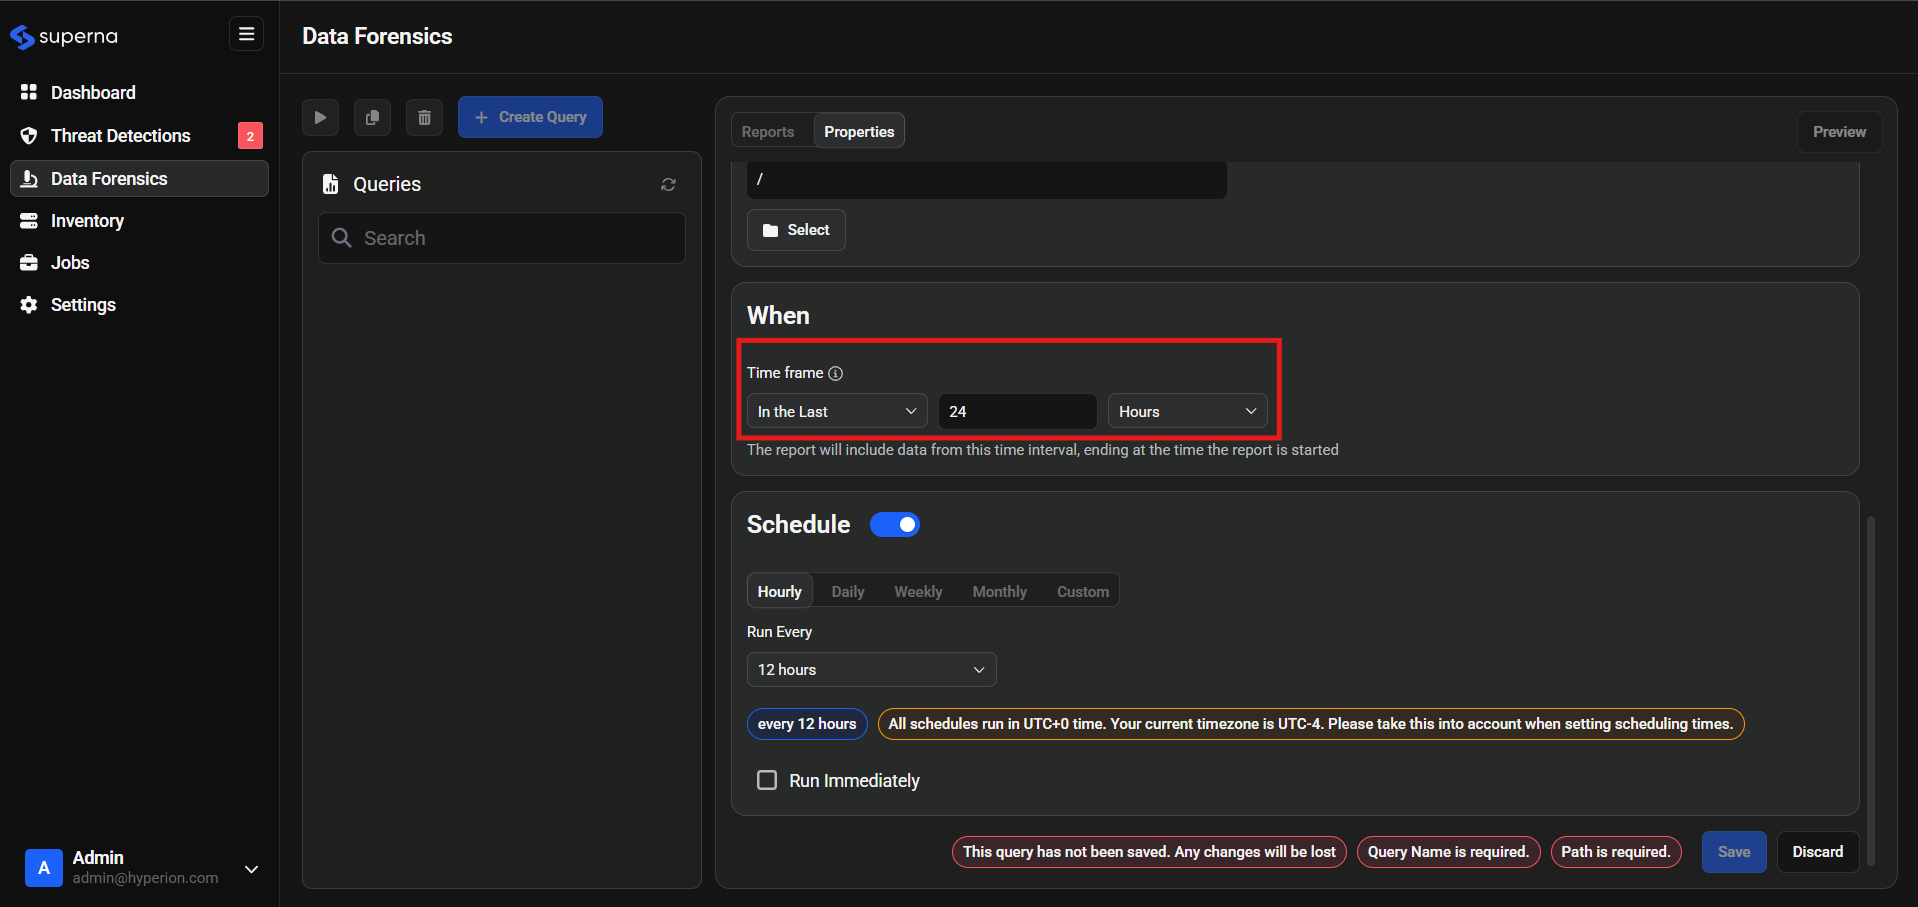Check the Run Immediately checkbox

pos(767,780)
